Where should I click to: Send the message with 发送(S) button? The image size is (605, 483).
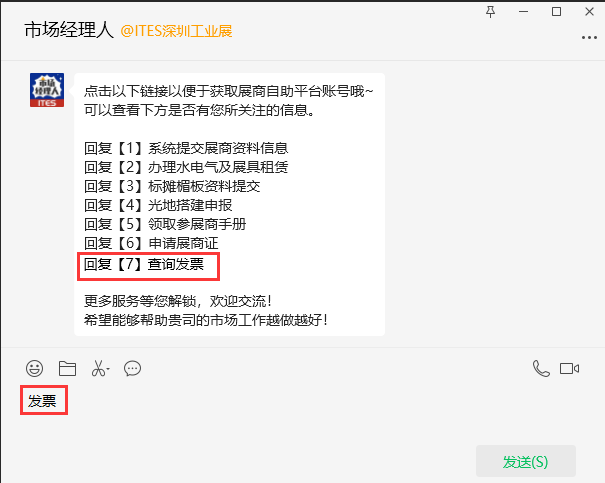526,461
